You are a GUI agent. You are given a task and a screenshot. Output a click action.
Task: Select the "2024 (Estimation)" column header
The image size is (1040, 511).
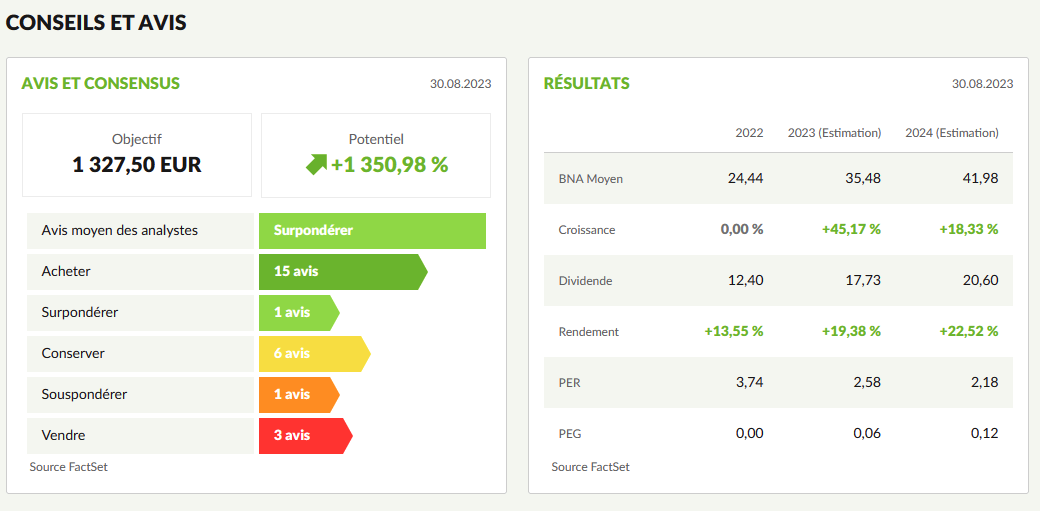pos(951,133)
